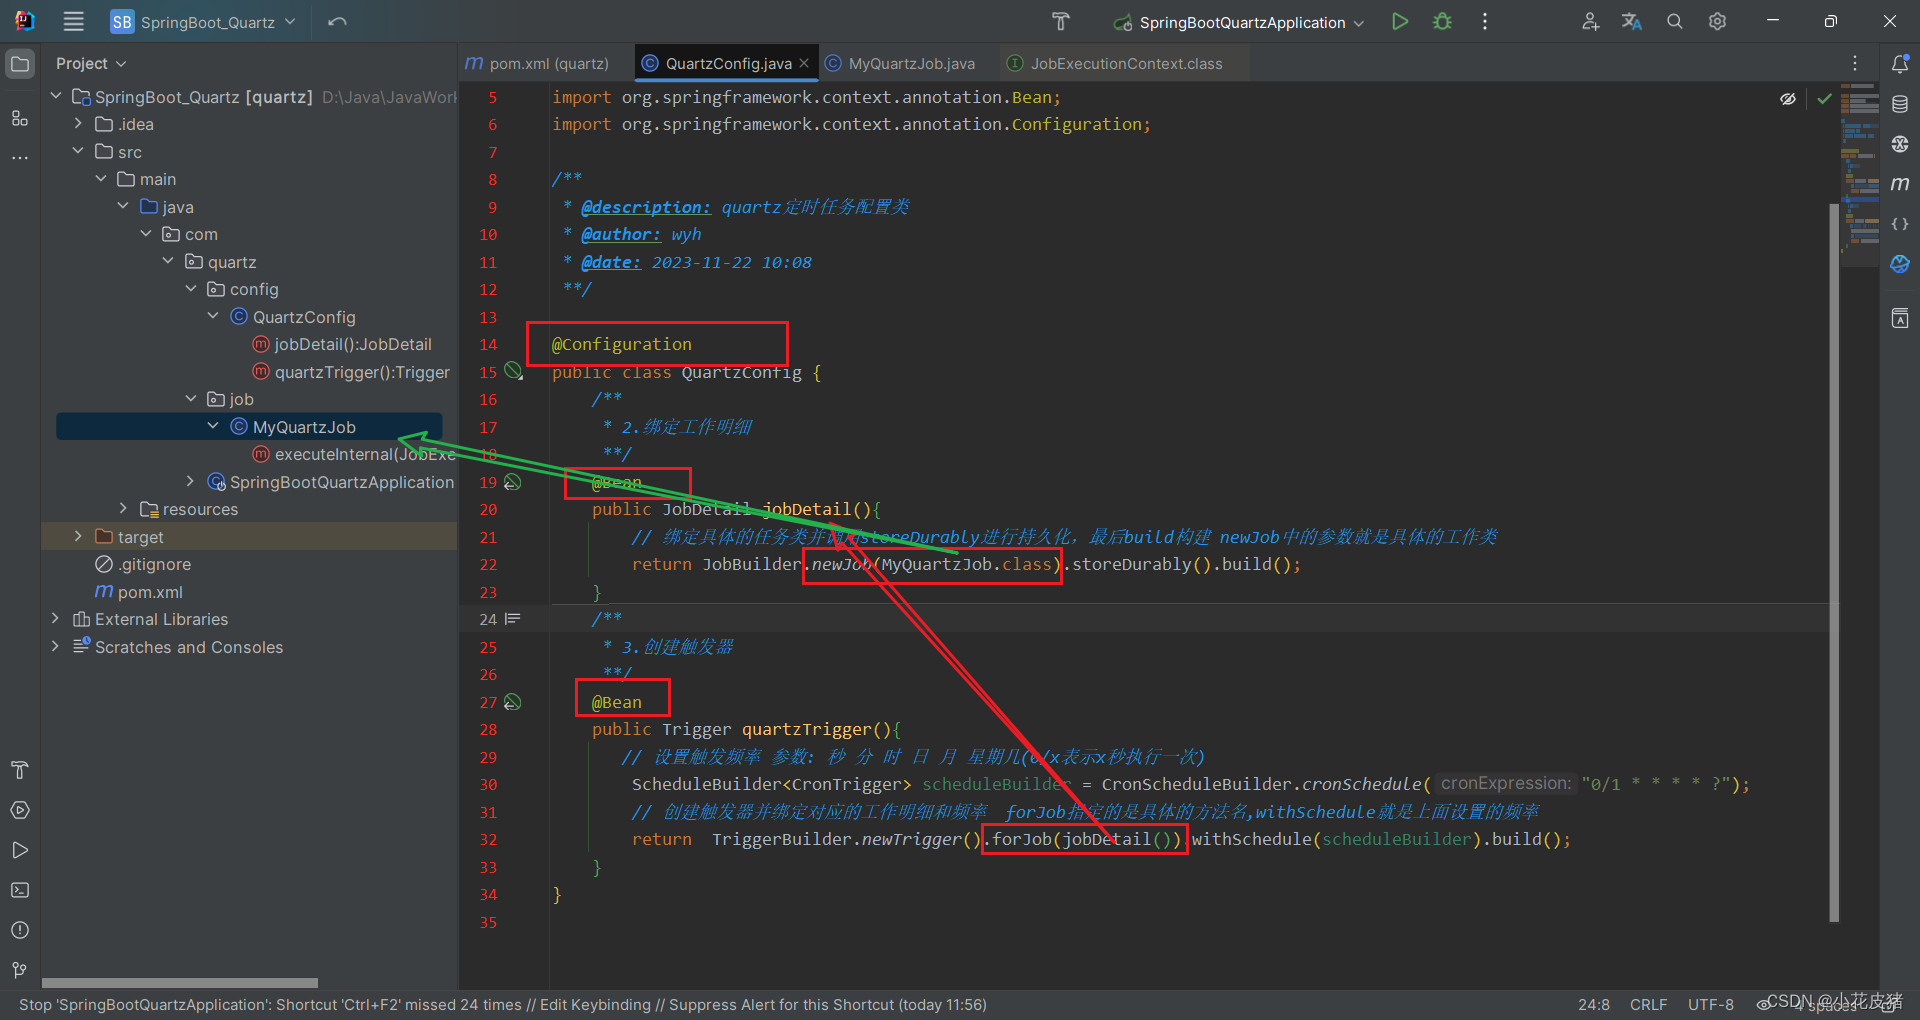Select MyQuartzJob in project tree
The height and width of the screenshot is (1020, 1920).
tap(304, 427)
